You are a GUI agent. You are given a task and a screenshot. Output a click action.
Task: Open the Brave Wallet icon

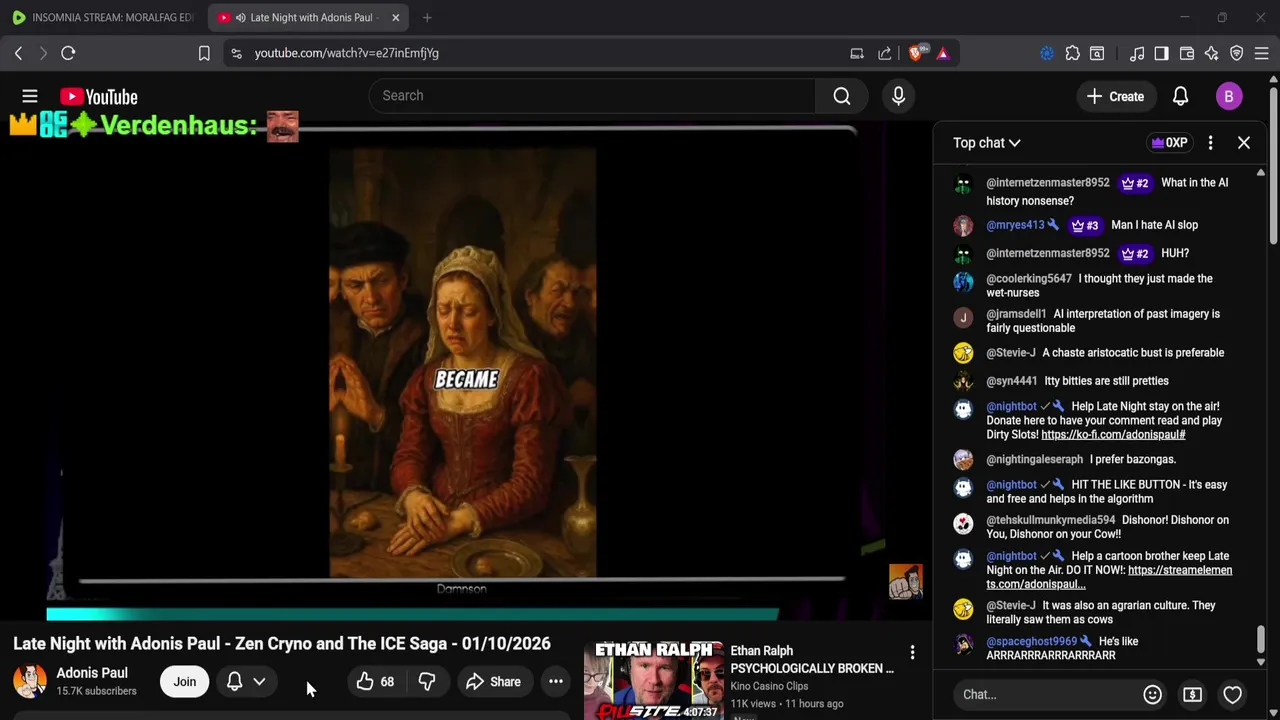[1187, 53]
